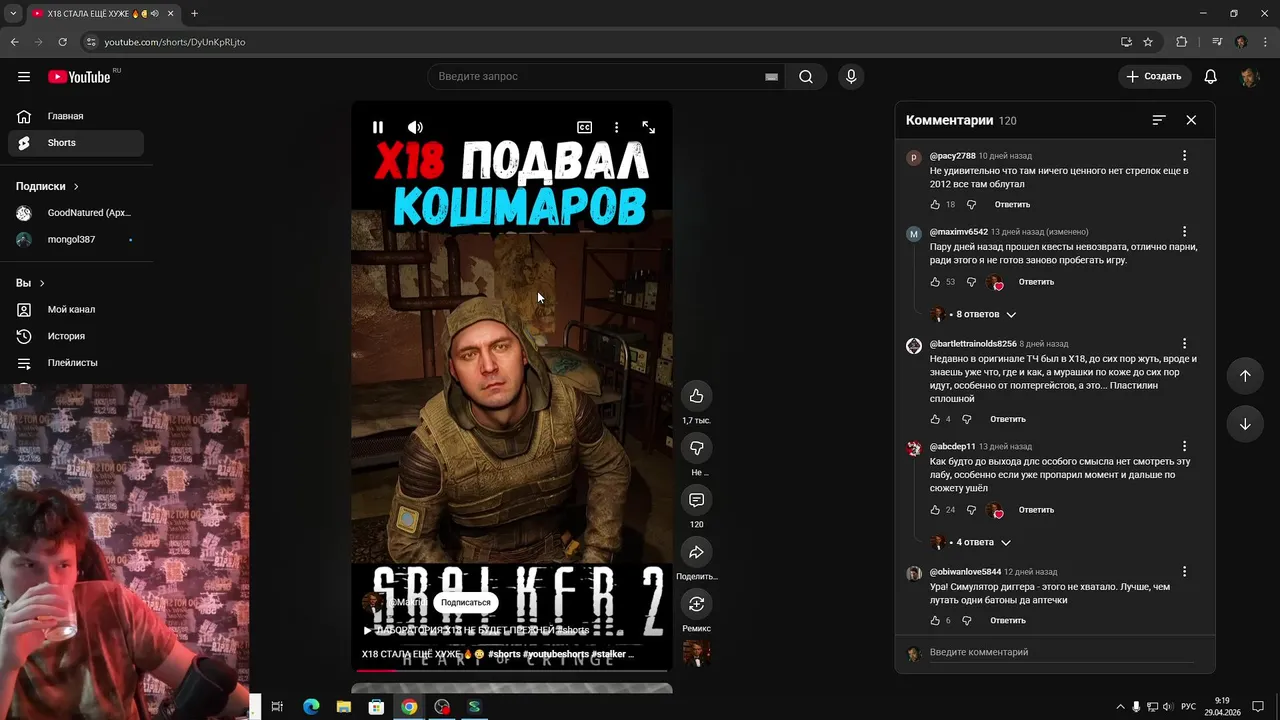The width and height of the screenshot is (1280, 720).
Task: Click the Chrome address bar URL
Action: (x=175, y=42)
